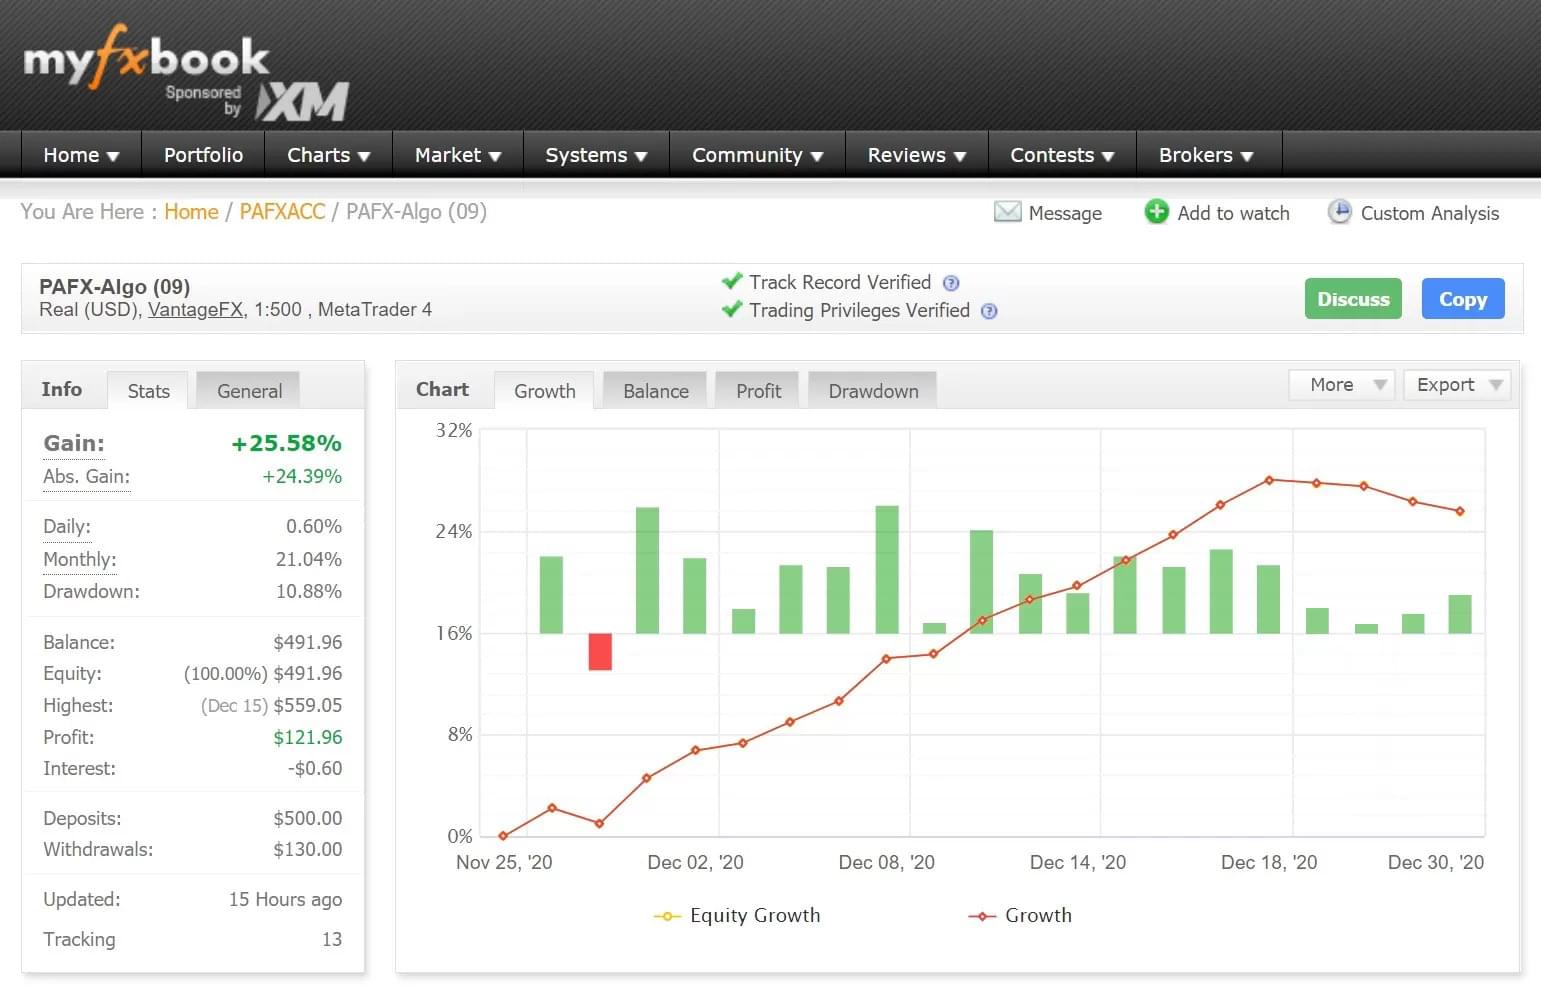This screenshot has height=993, width=1541.
Task: Open the Export dropdown
Action: (x=1456, y=385)
